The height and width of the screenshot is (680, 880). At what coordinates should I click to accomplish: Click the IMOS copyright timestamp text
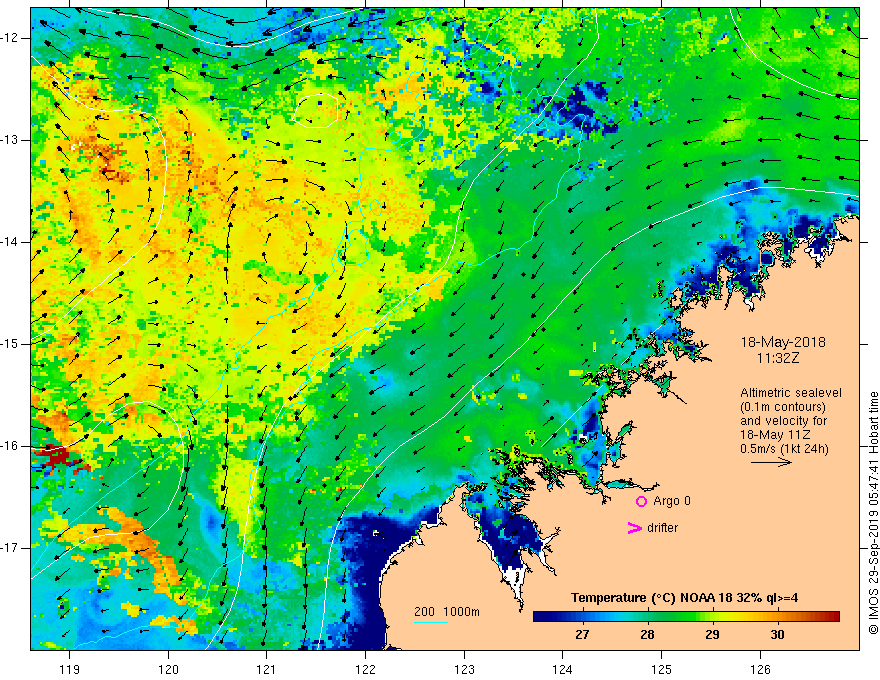[x=873, y=513]
